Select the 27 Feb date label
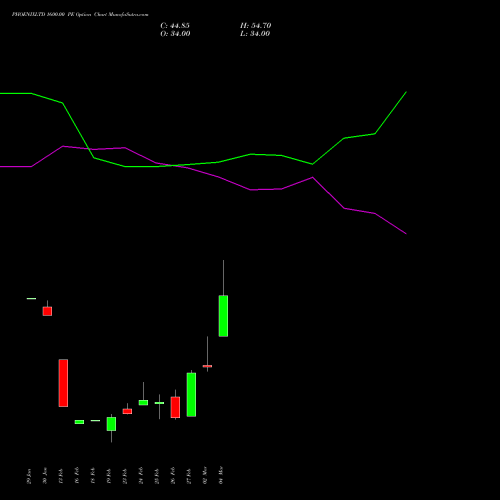 click(x=189, y=476)
